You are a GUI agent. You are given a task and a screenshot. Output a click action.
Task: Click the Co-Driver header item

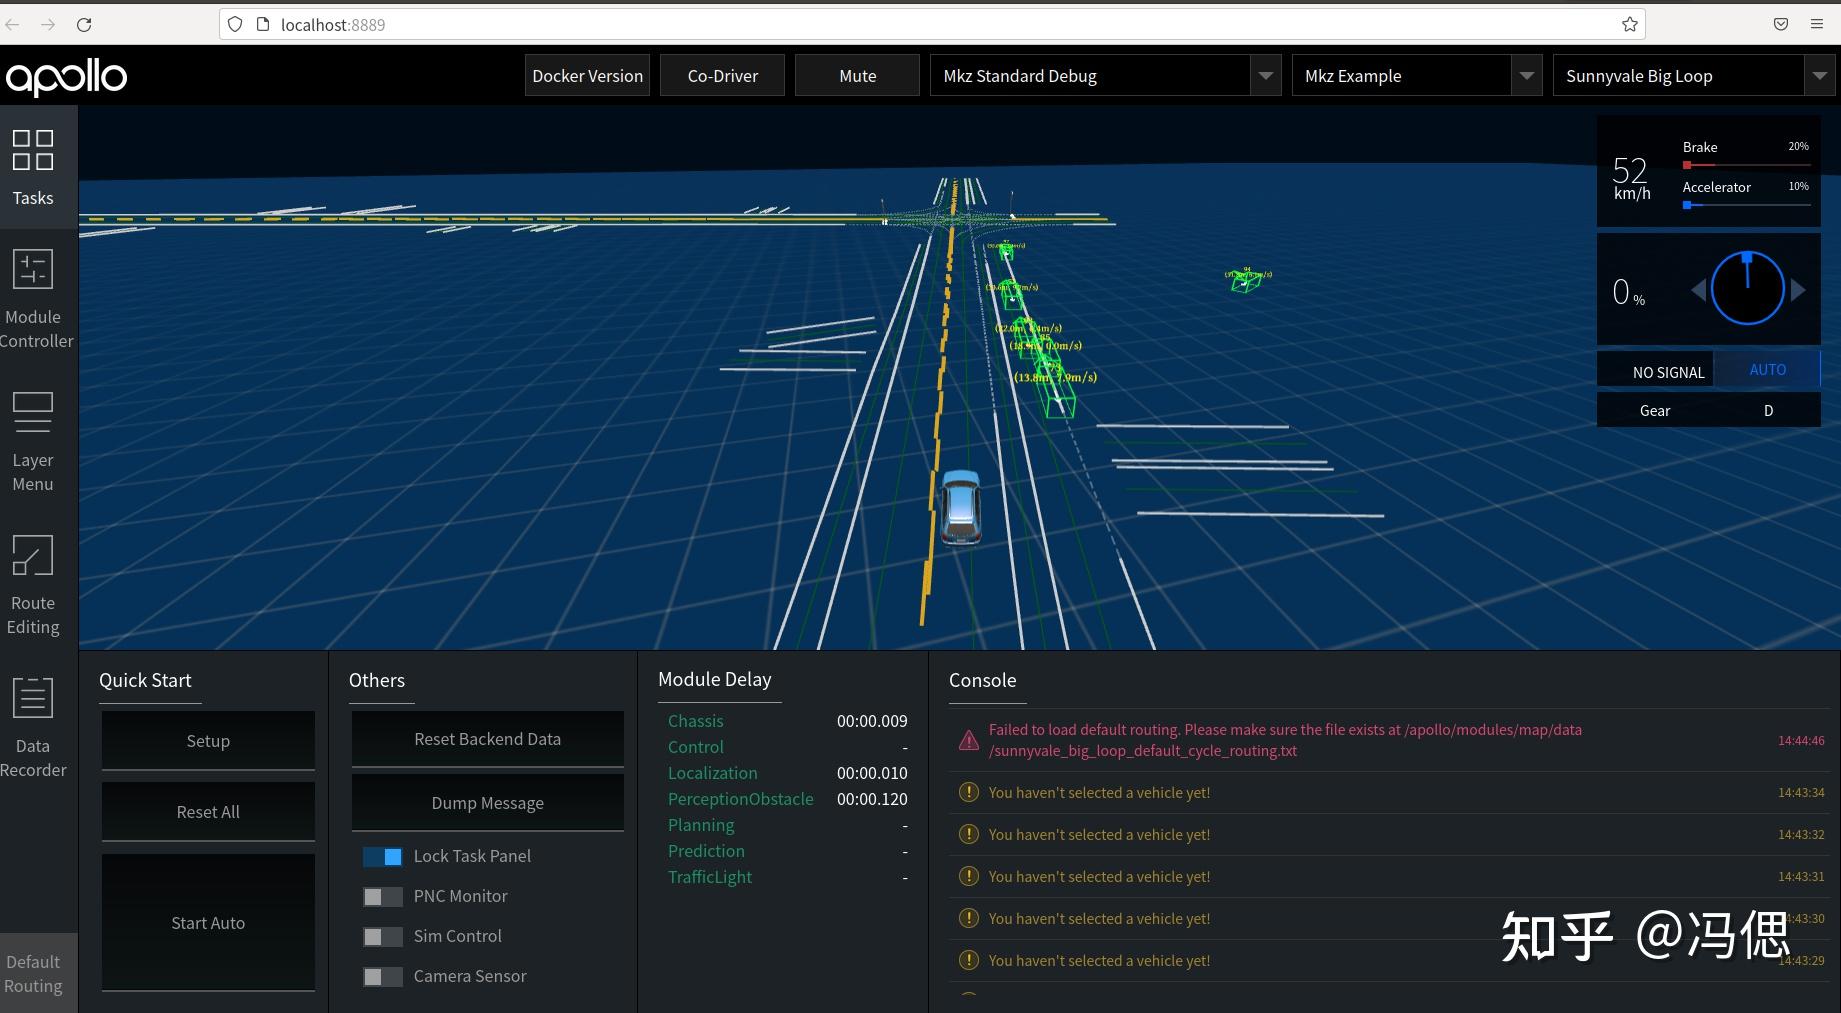point(722,76)
